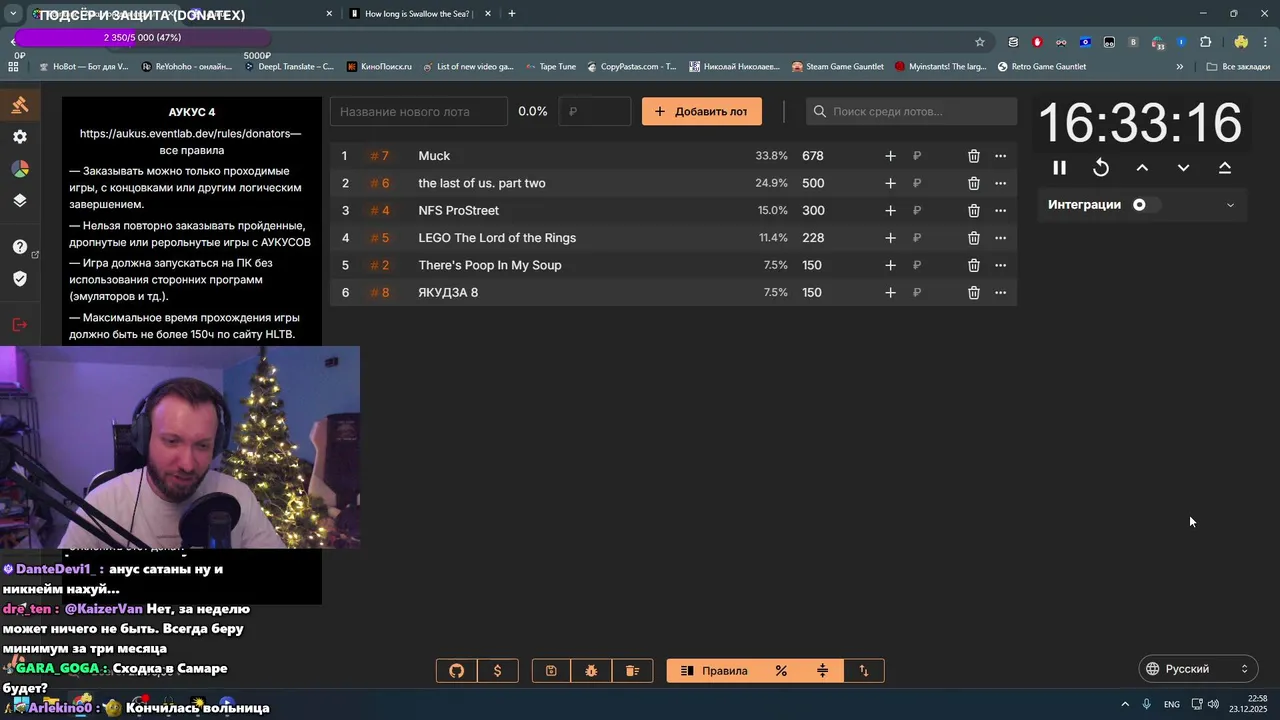Open the CopyPastas.com bookmark
The image size is (1280, 720).
tap(632, 67)
